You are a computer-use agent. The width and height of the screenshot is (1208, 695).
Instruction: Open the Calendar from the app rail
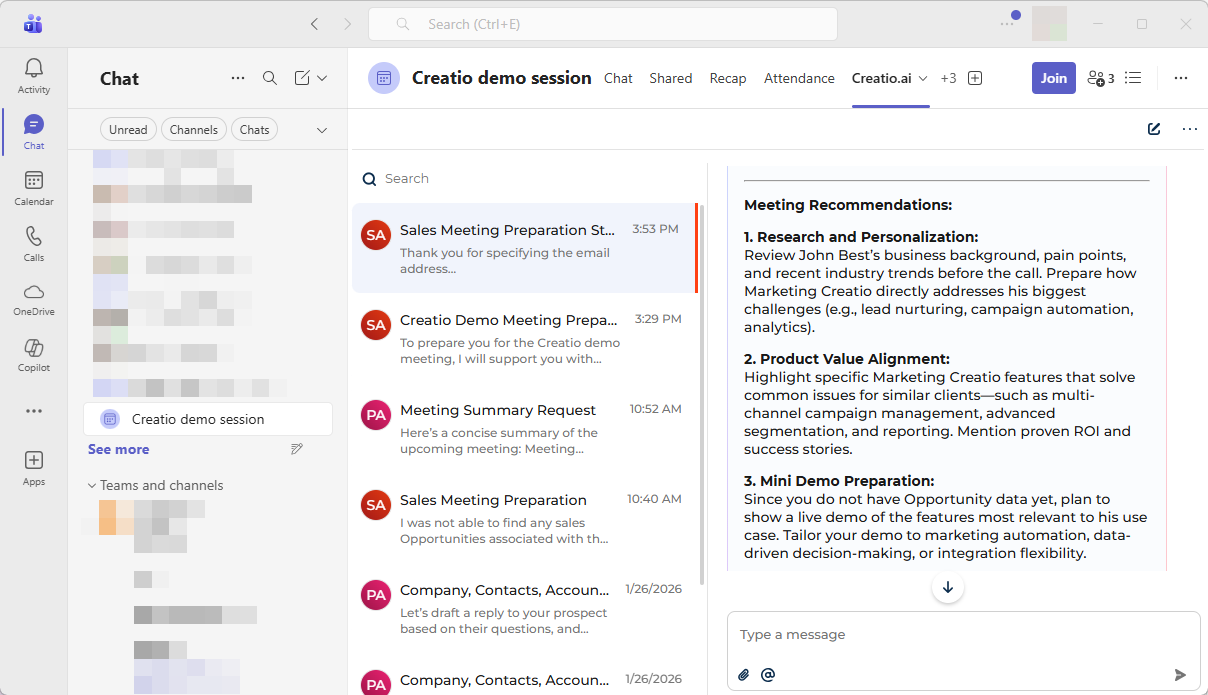[33, 188]
